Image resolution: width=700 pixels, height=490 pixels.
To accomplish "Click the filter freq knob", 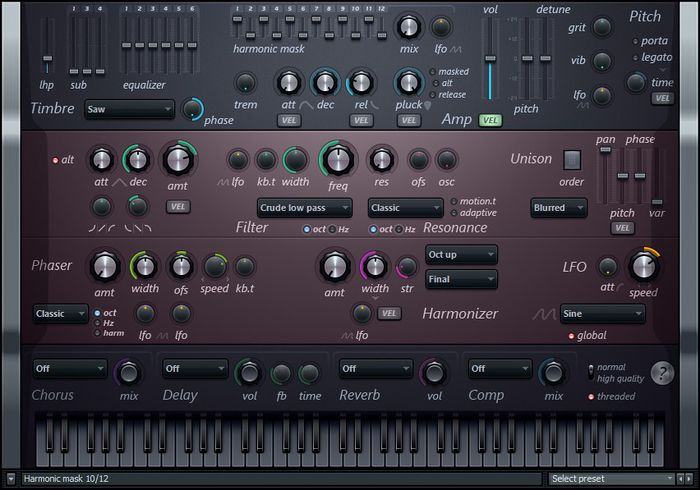I will tap(338, 159).
